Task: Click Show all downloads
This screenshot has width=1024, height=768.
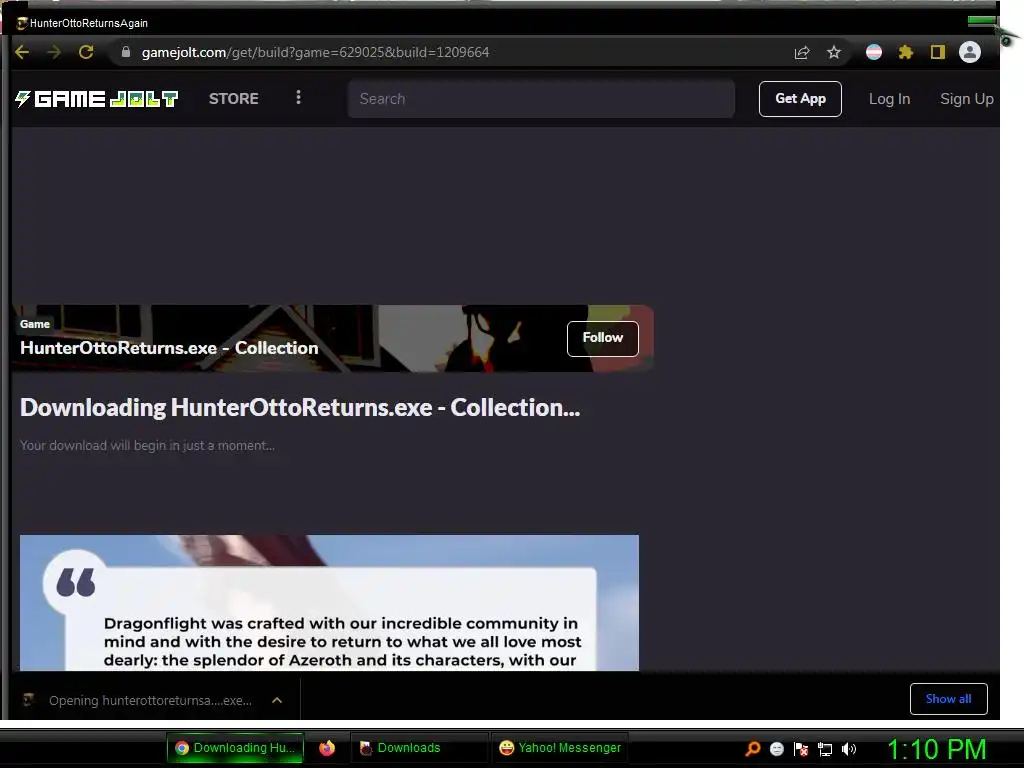Action: tap(948, 699)
